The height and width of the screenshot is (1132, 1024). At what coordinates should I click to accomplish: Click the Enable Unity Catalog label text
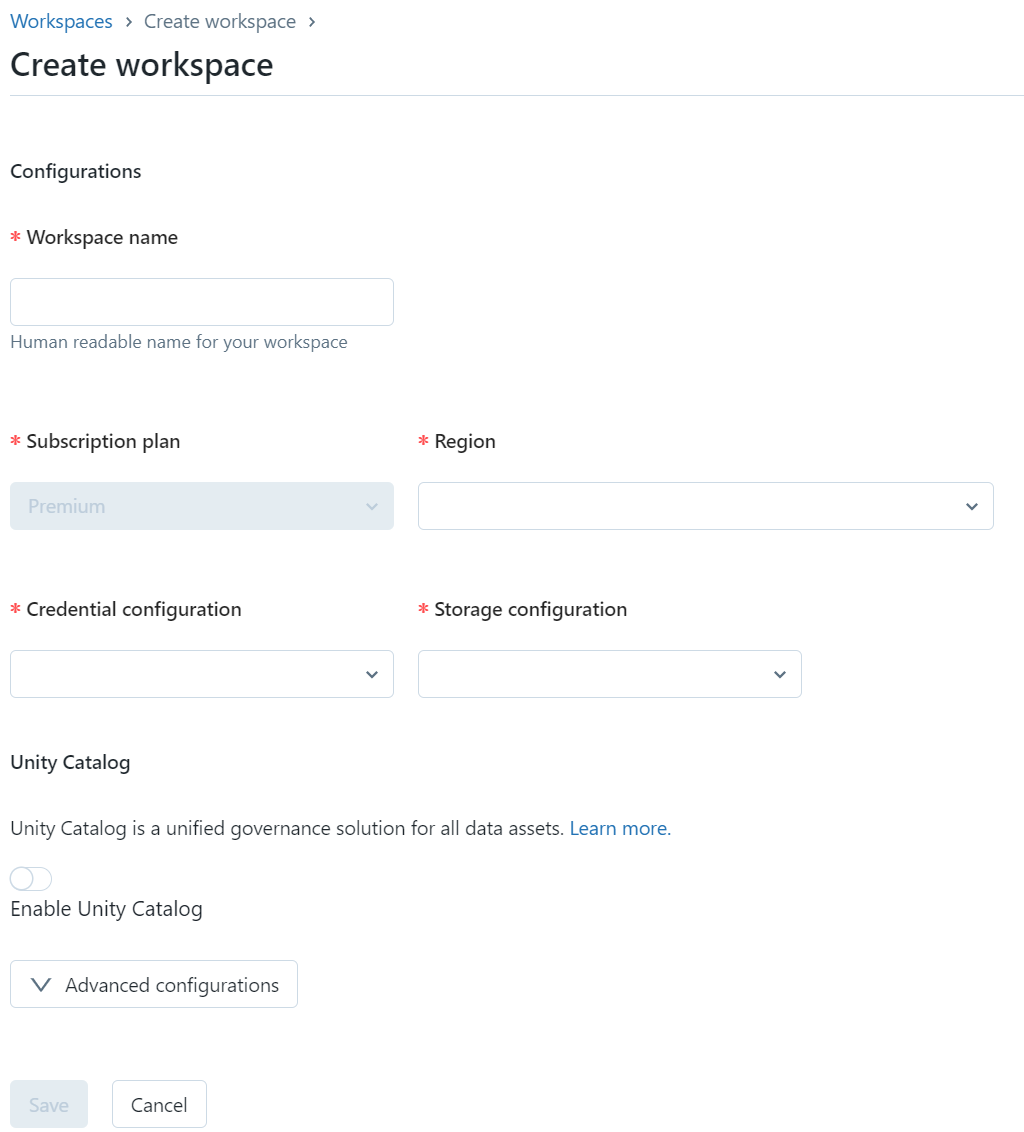106,909
